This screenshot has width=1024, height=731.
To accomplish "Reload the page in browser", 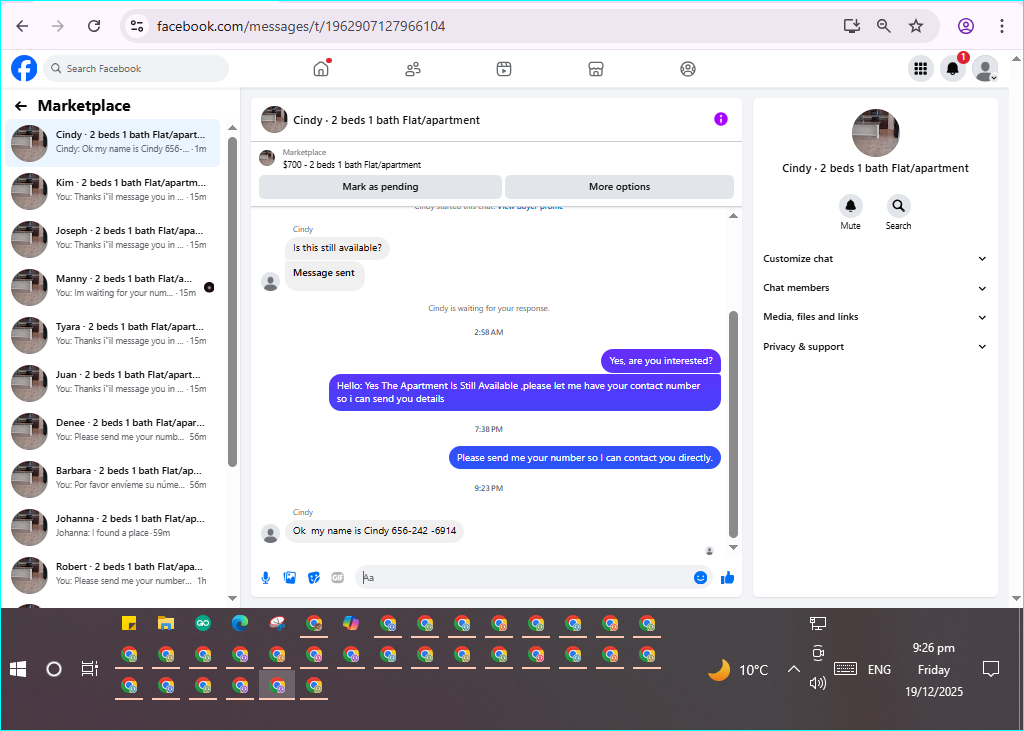I will pyautogui.click(x=94, y=26).
